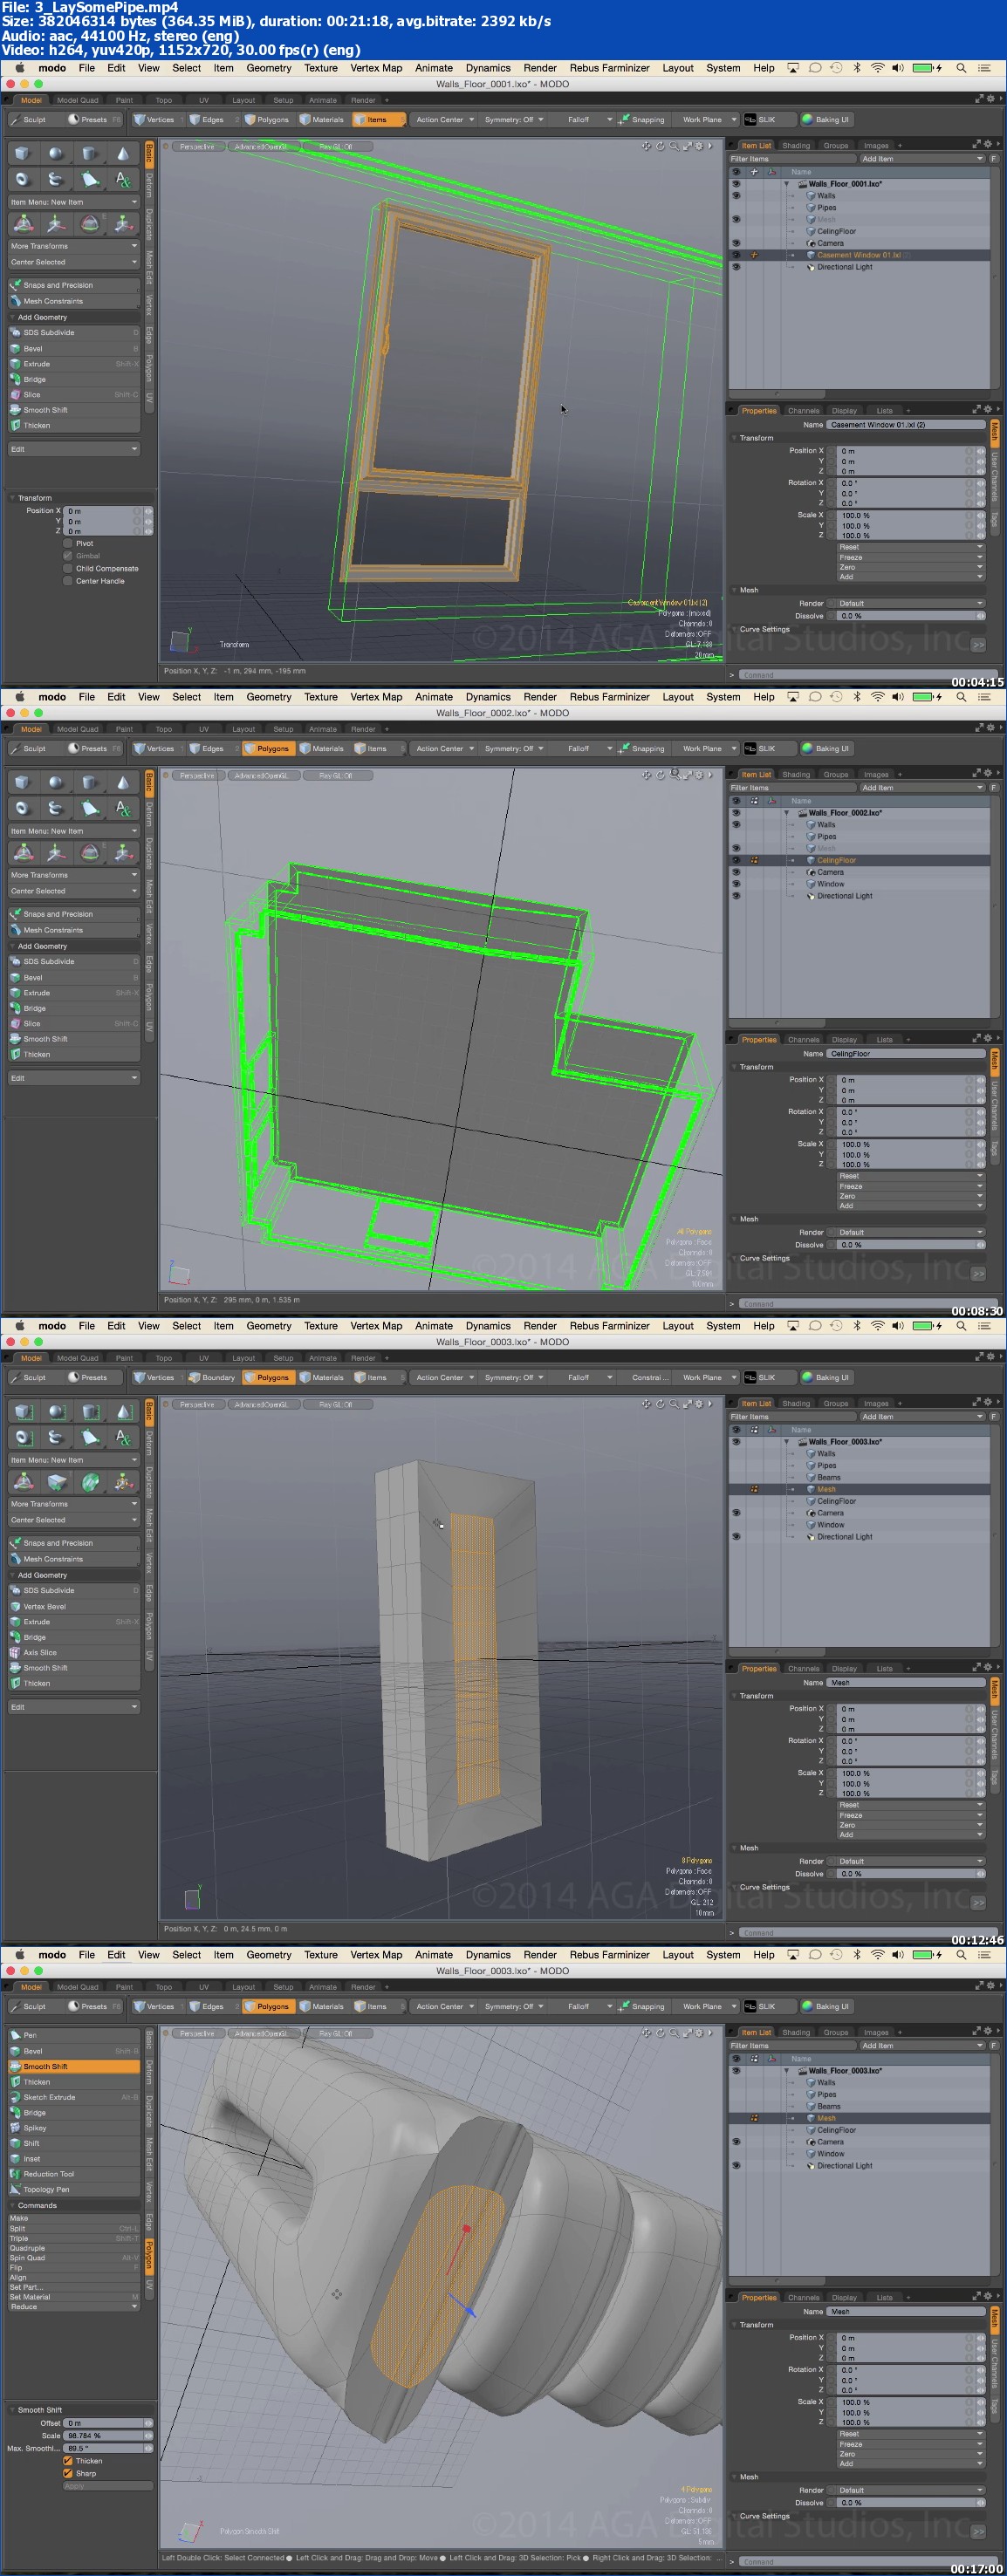The width and height of the screenshot is (1007, 2576).
Task: Select the Beams item in 00:12:46 frame
Action: (x=829, y=1477)
